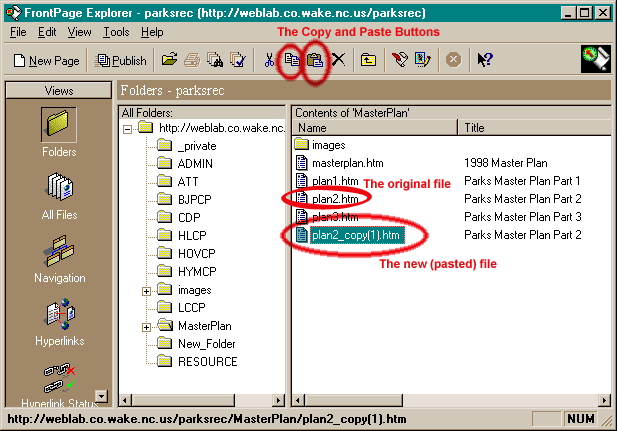
Task: Expand the images folder tree node
Action: [147, 290]
